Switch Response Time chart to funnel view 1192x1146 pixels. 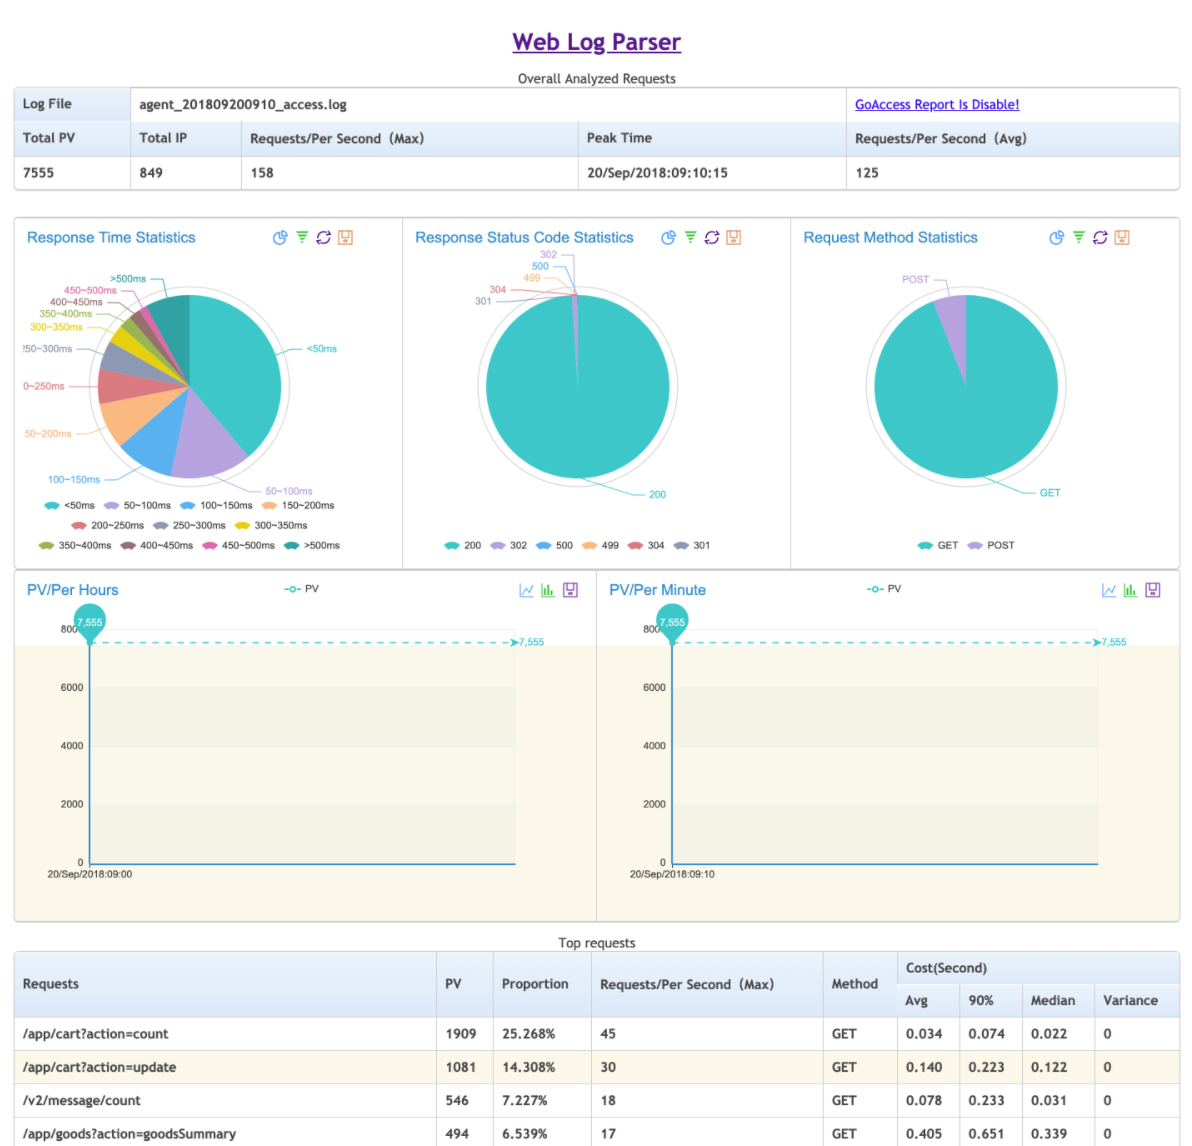[x=302, y=237]
